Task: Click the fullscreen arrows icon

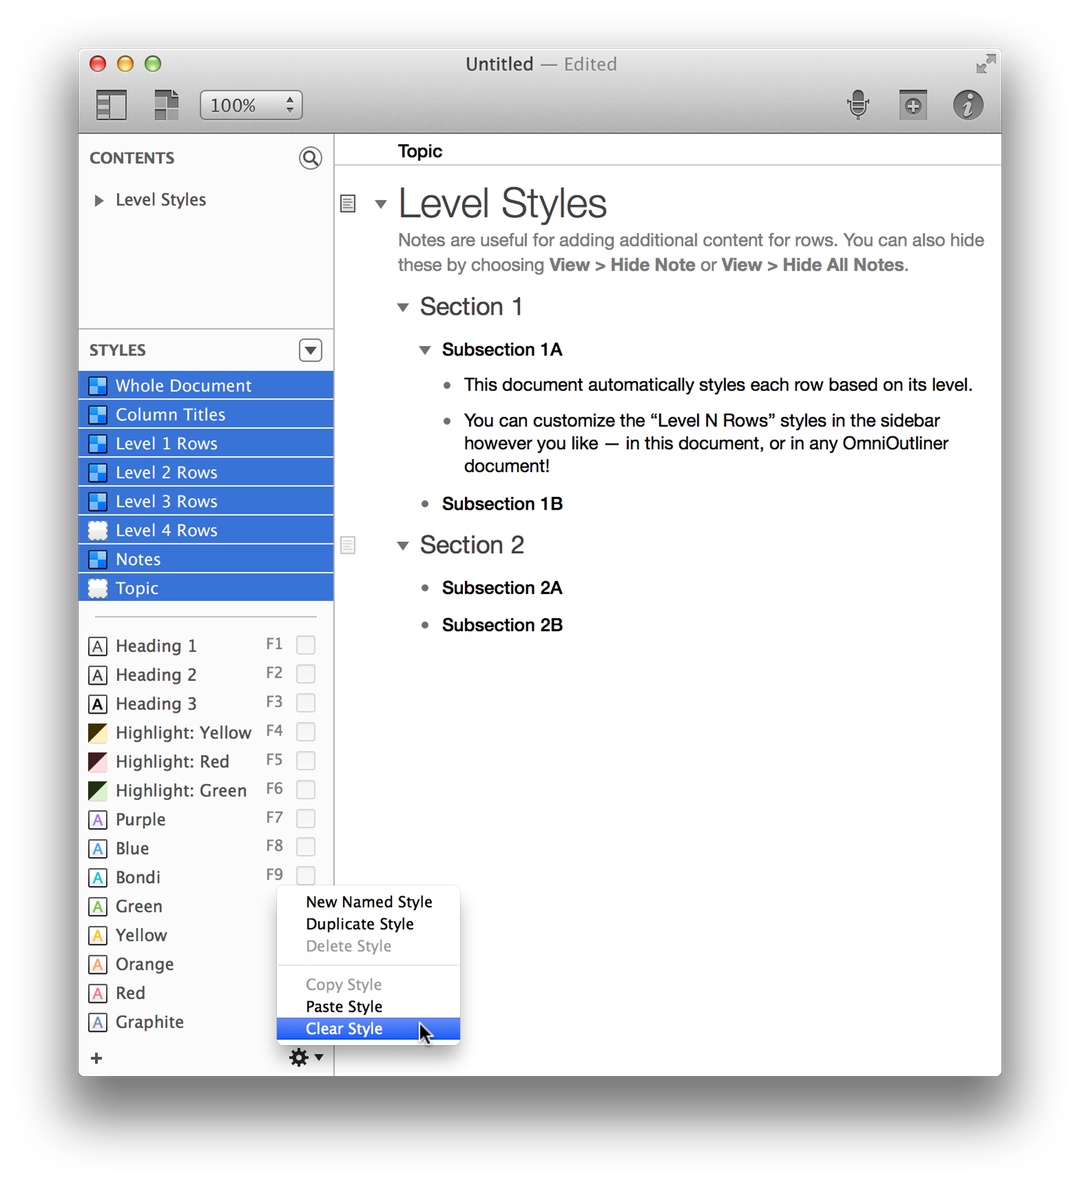Action: [986, 64]
